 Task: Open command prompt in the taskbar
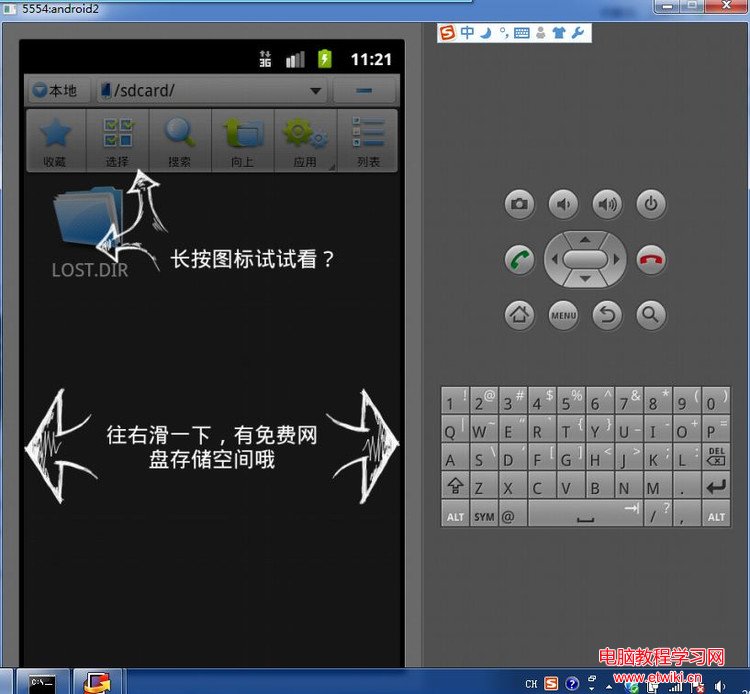click(x=43, y=682)
